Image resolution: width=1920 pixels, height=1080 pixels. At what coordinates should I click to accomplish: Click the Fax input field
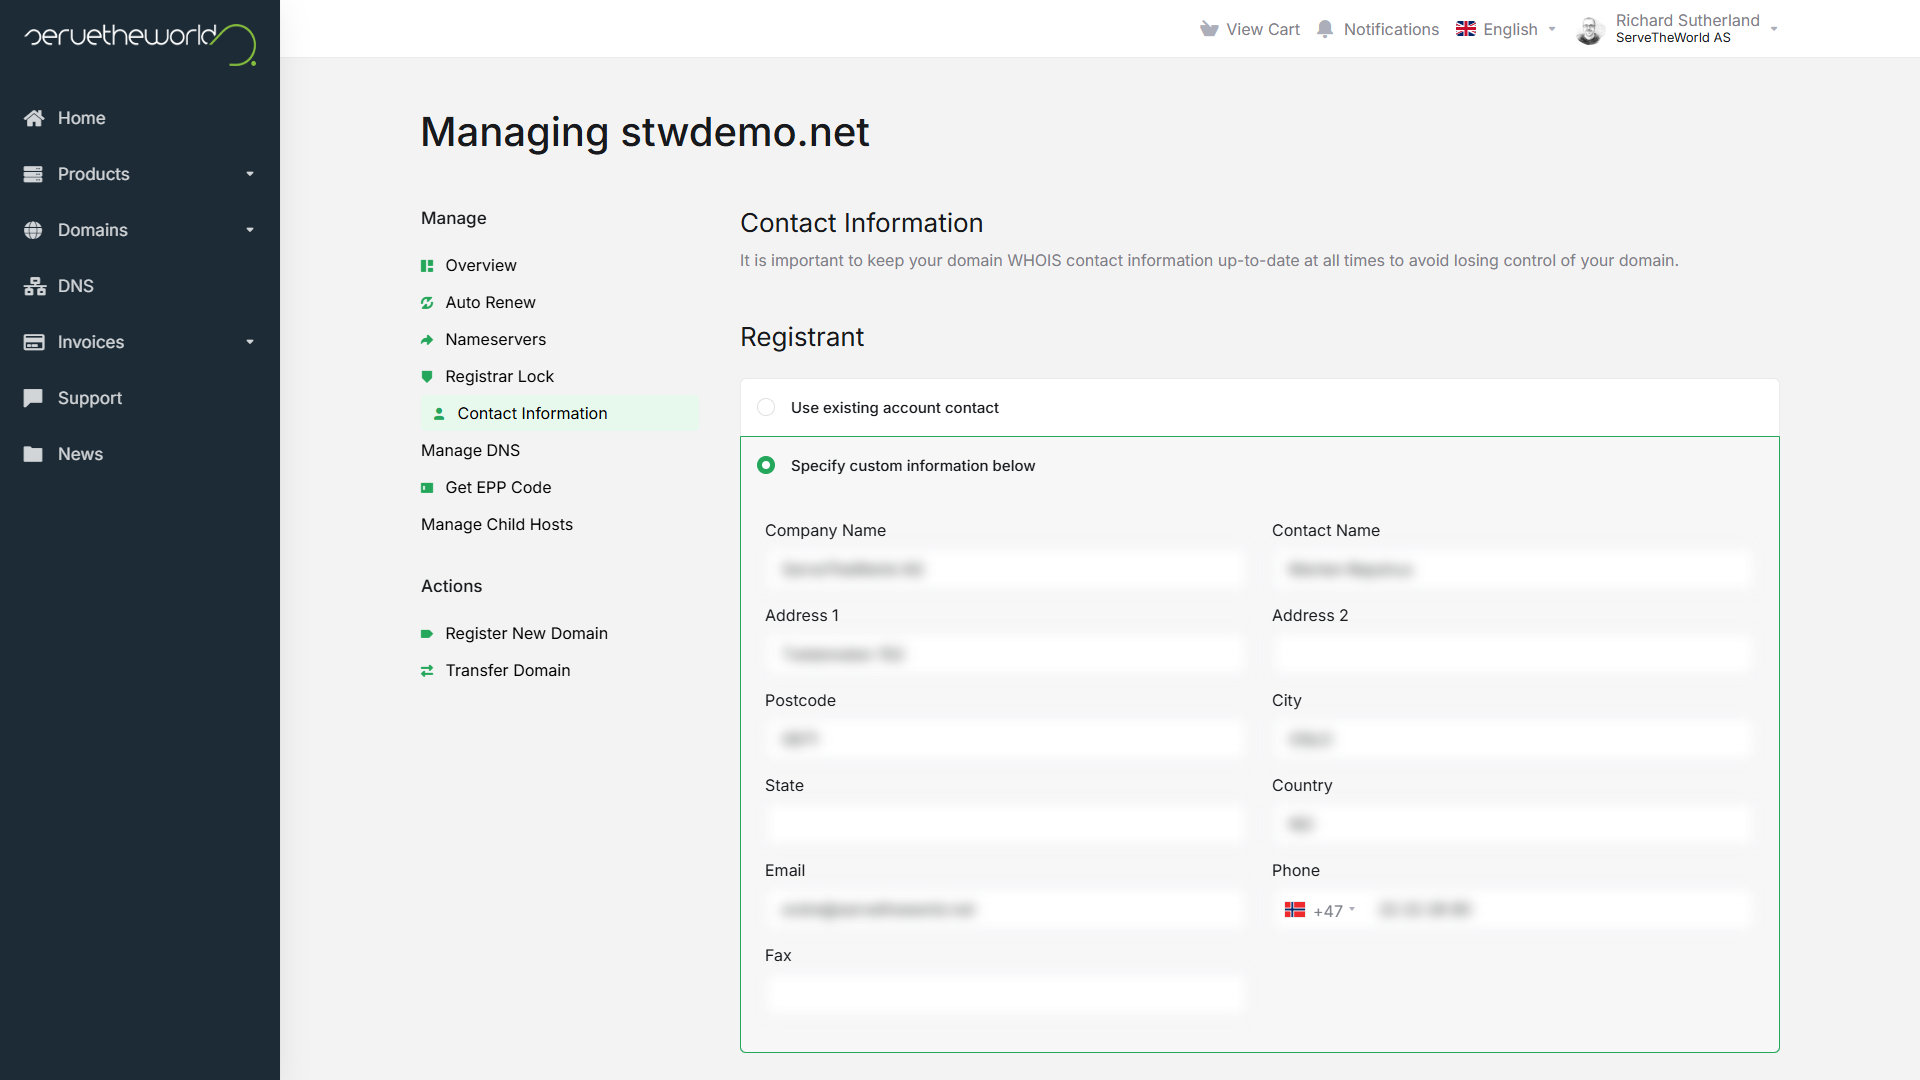(x=1006, y=995)
